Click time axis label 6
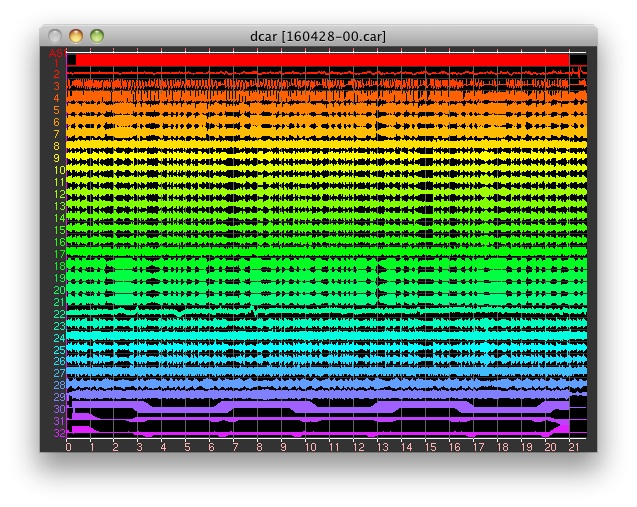The image size is (637, 507). click(x=211, y=447)
